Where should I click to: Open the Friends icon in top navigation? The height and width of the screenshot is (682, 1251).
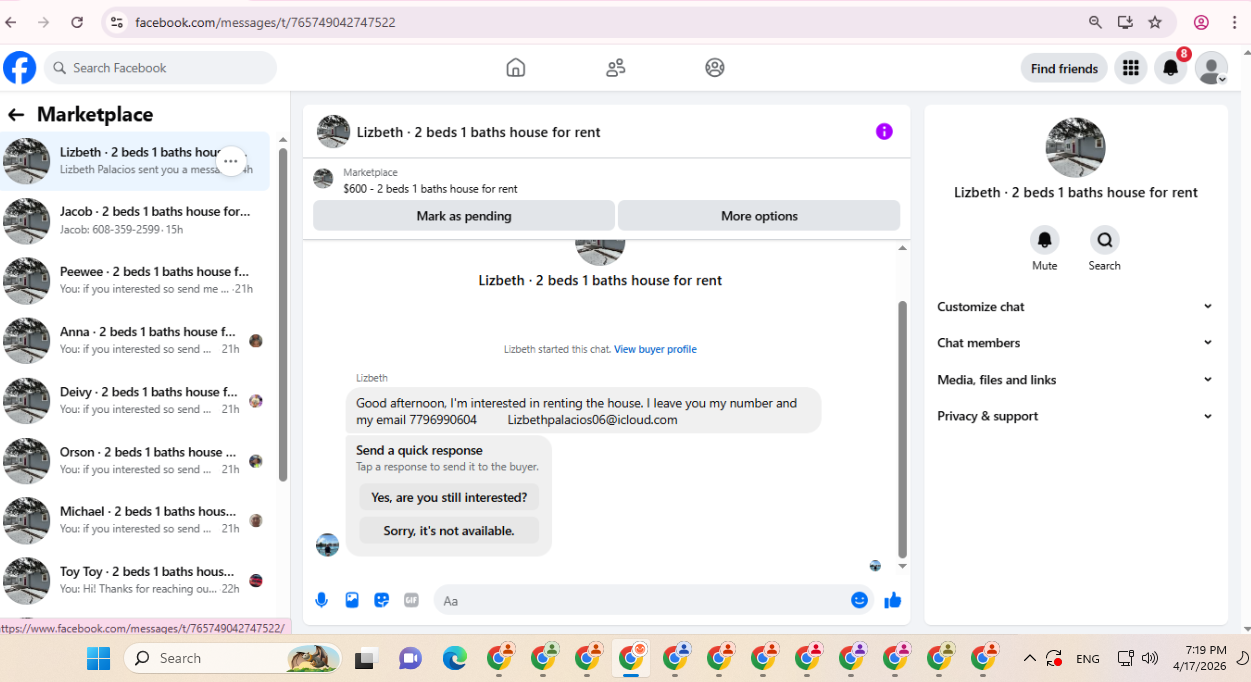coord(616,68)
